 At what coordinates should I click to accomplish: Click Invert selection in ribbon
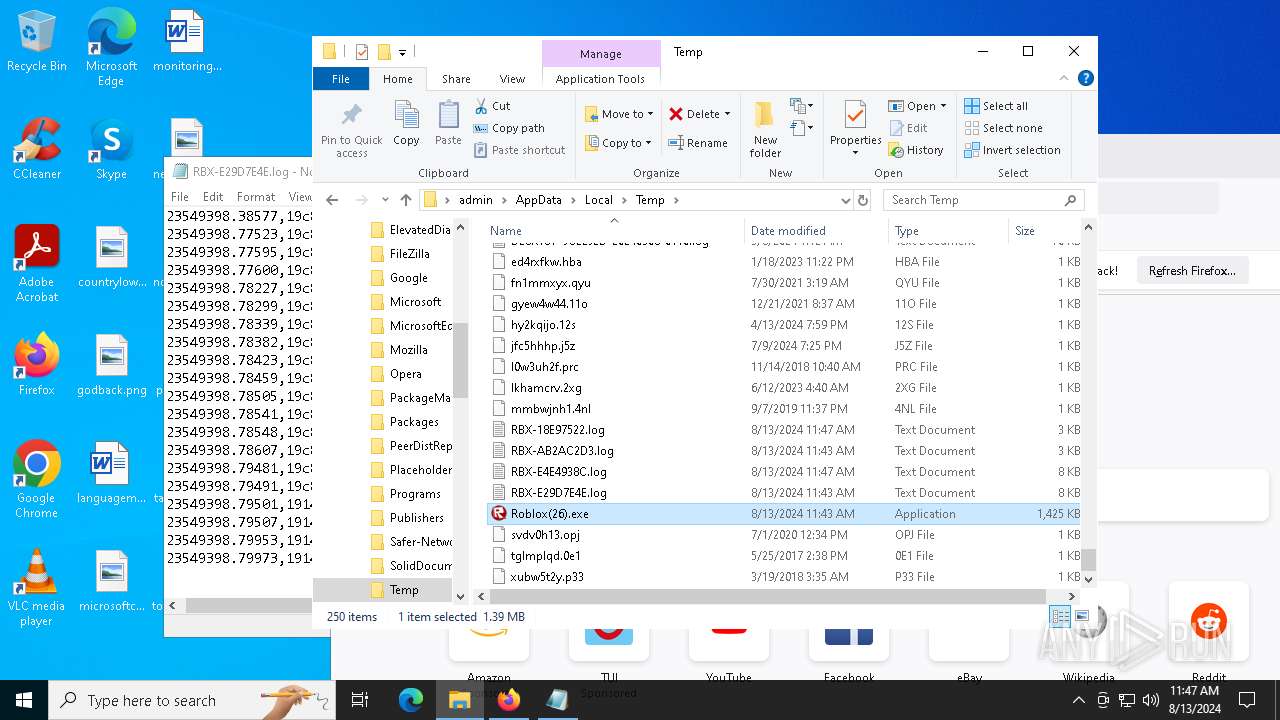point(1012,150)
